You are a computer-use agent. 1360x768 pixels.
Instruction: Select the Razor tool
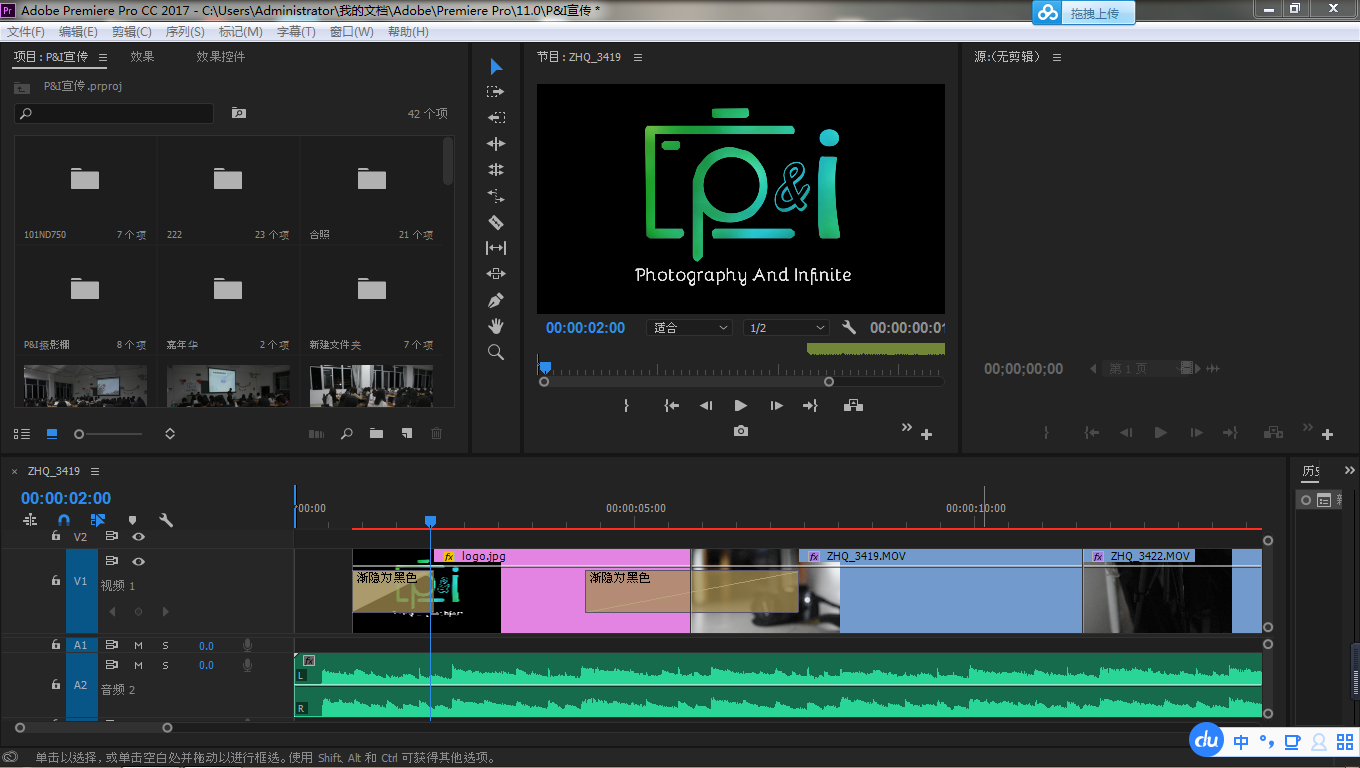click(x=496, y=222)
